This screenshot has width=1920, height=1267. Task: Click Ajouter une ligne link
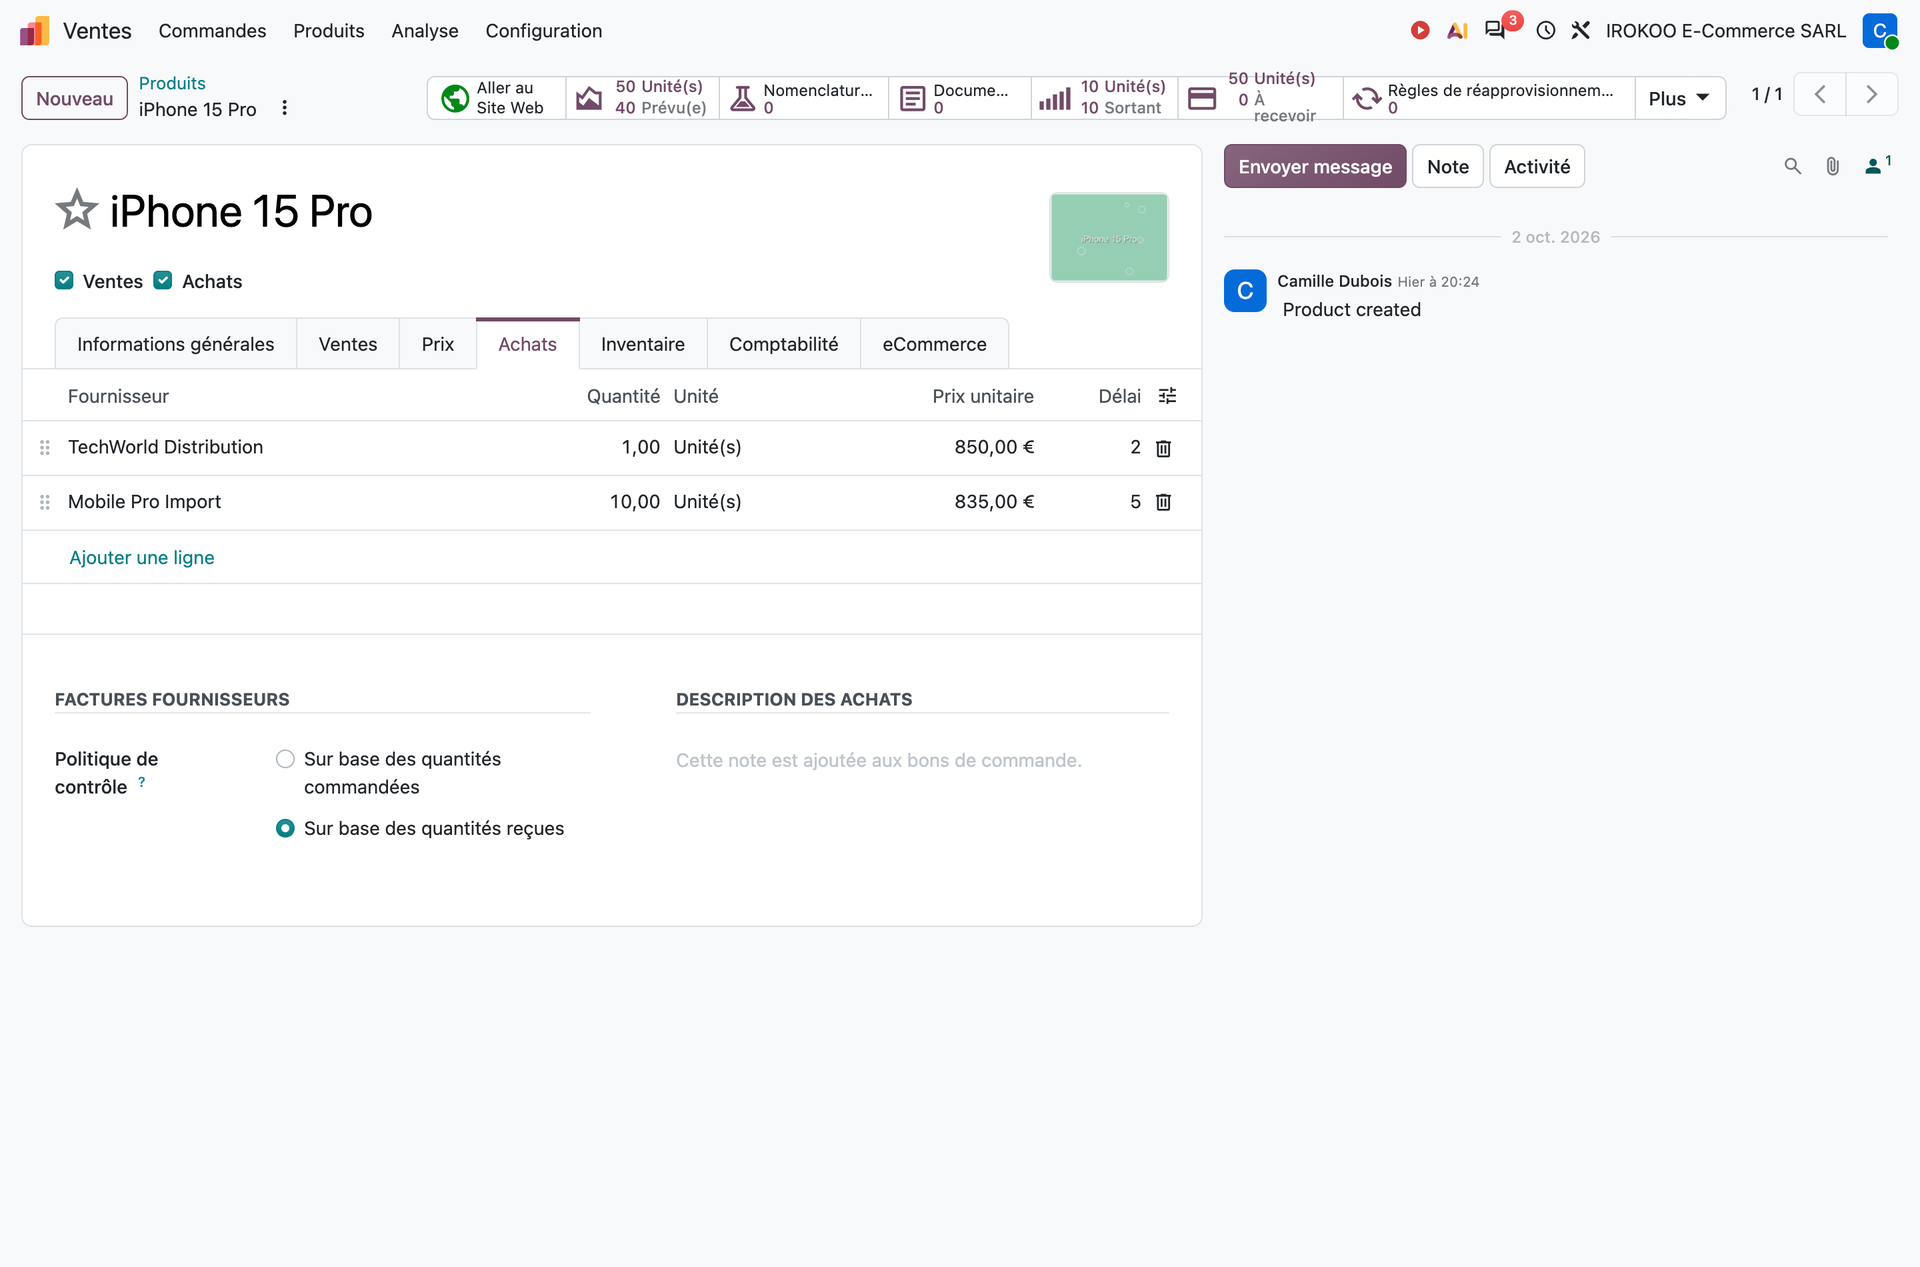142,558
